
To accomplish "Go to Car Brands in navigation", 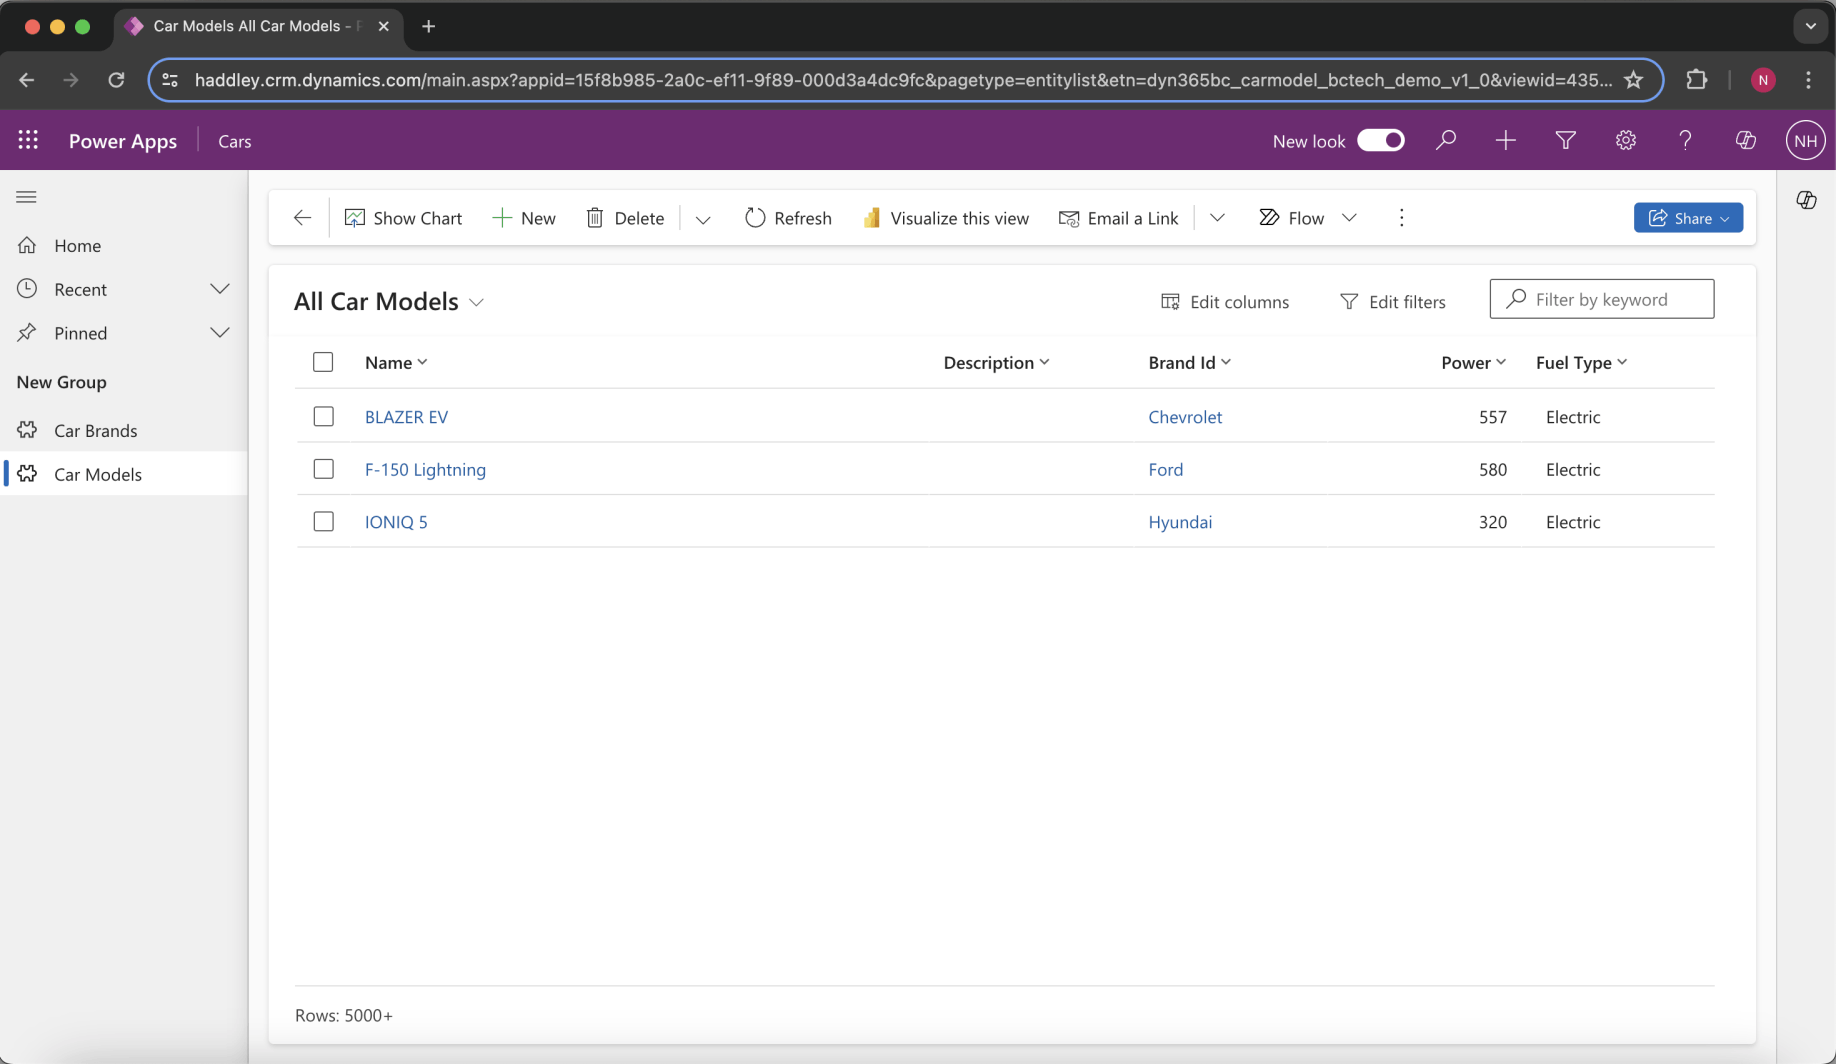I will click(x=95, y=430).
